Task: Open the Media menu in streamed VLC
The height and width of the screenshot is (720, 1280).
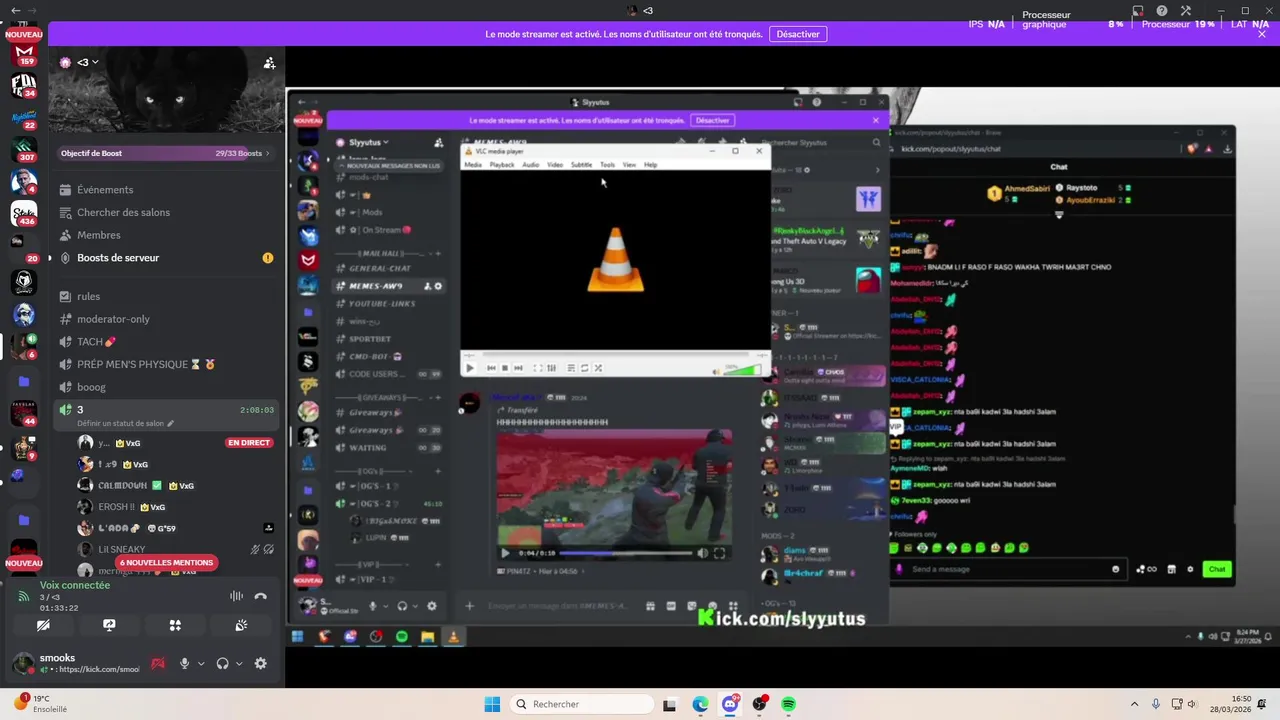Action: [x=473, y=164]
